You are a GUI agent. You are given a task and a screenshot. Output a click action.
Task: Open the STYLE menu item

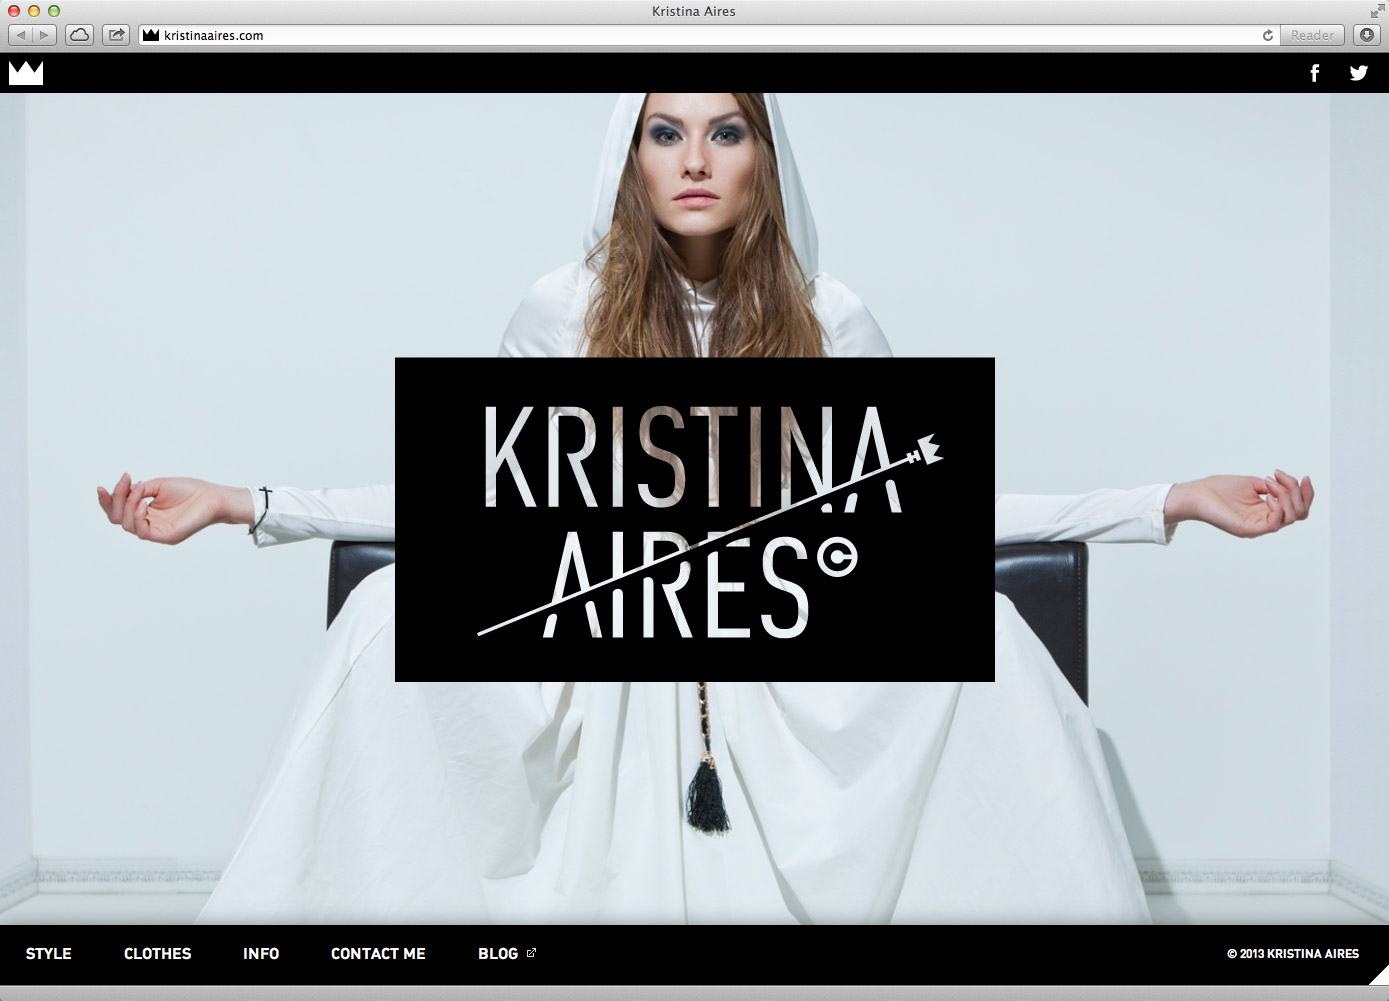[49, 954]
